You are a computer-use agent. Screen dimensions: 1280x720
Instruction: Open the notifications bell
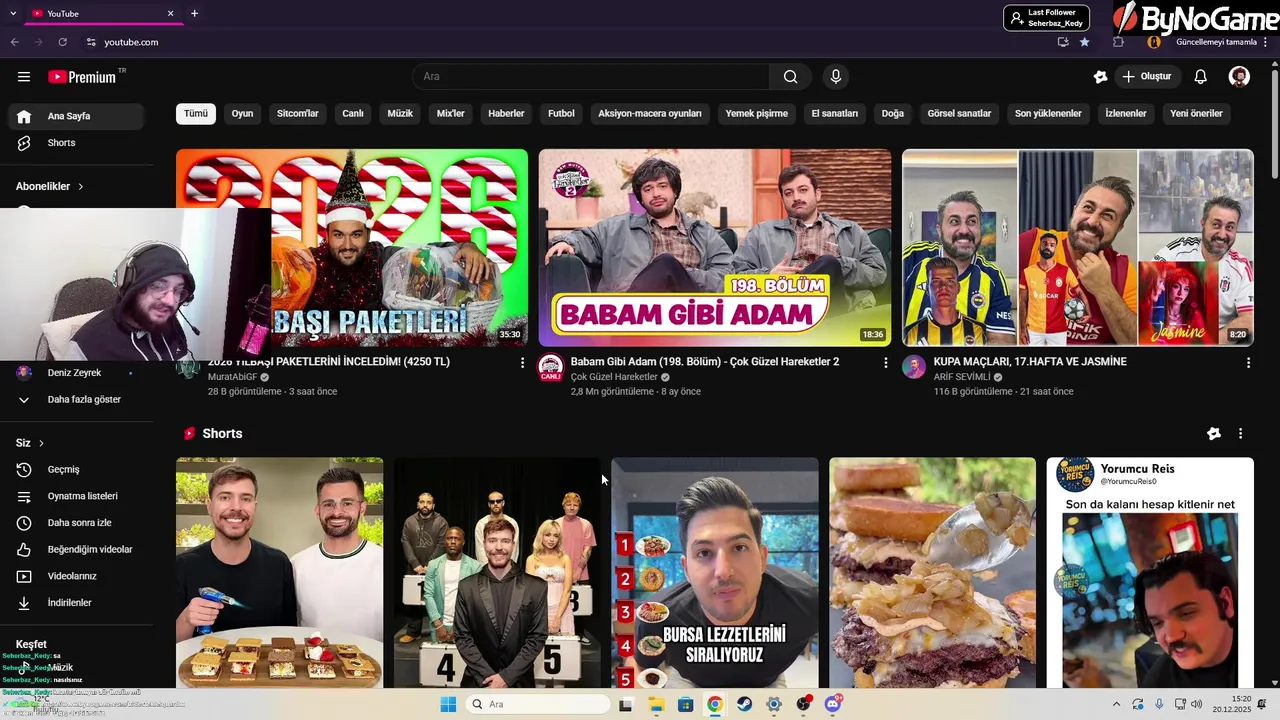(1201, 77)
